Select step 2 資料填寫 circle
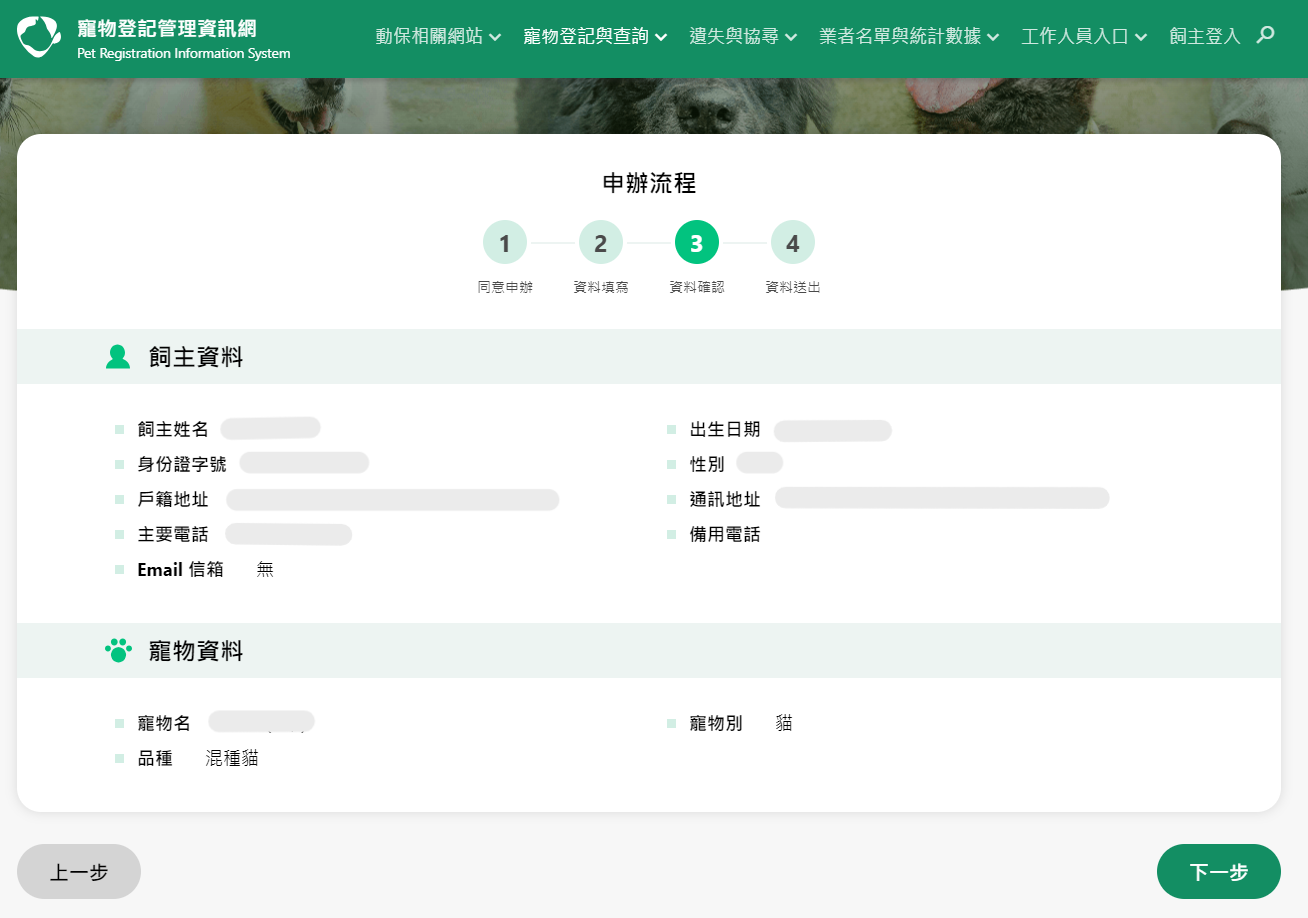 (601, 241)
